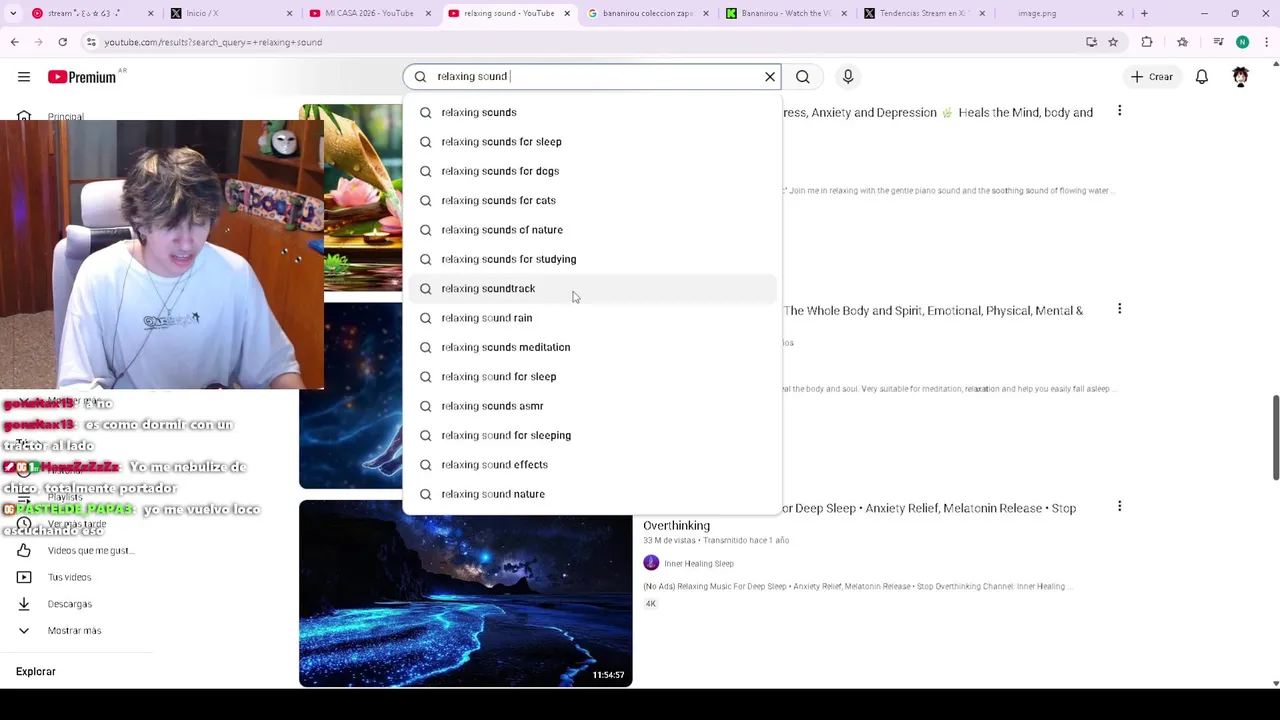
Task: Switch to MI CASA 2026 - YouTube tab
Action: (x=369, y=13)
